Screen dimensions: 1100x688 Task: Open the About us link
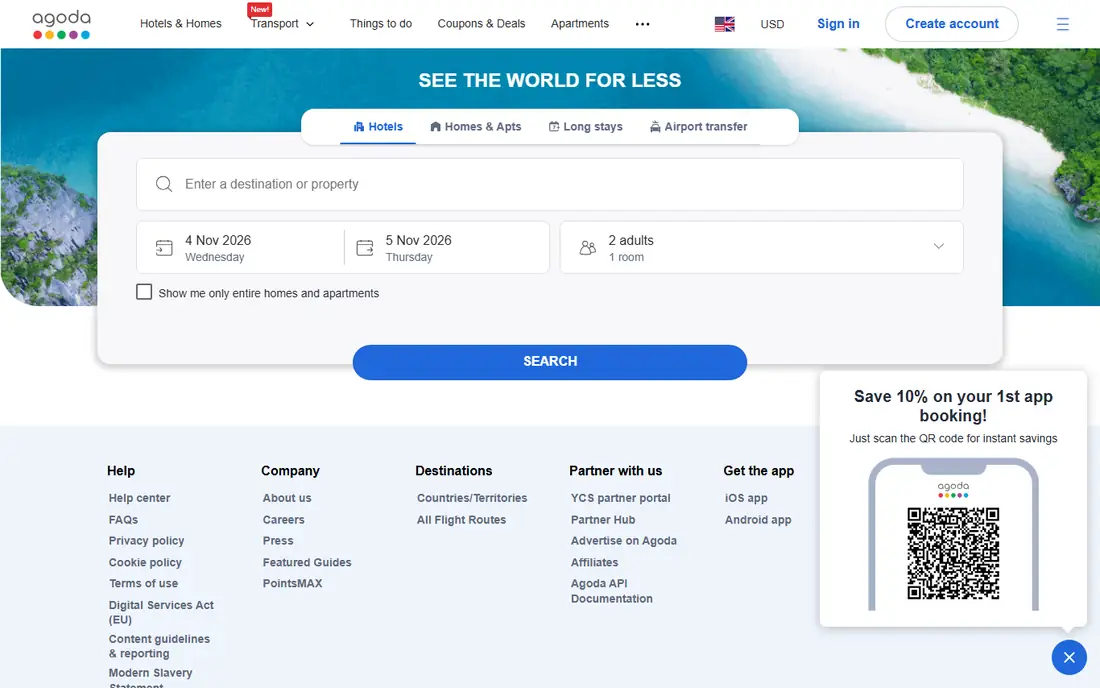(287, 498)
